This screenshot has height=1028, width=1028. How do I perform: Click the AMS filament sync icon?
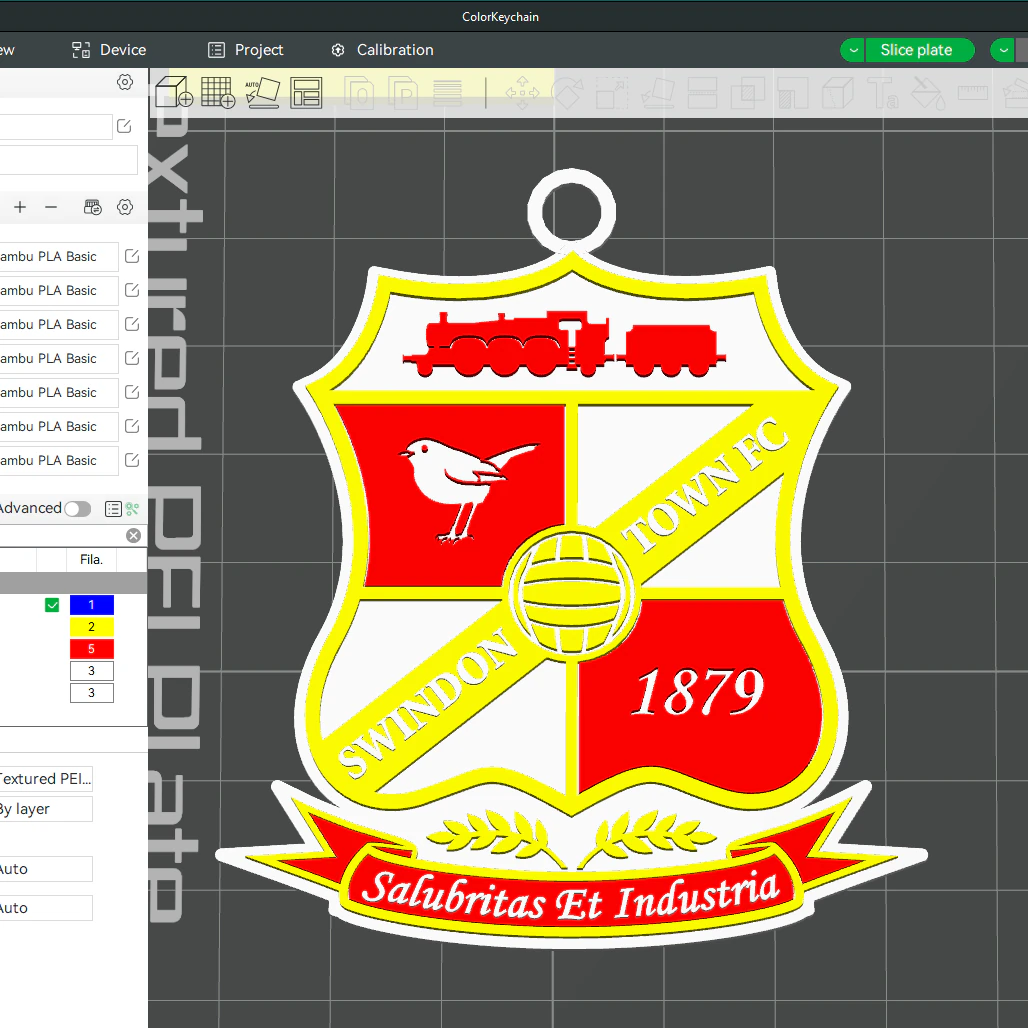[x=92, y=207]
